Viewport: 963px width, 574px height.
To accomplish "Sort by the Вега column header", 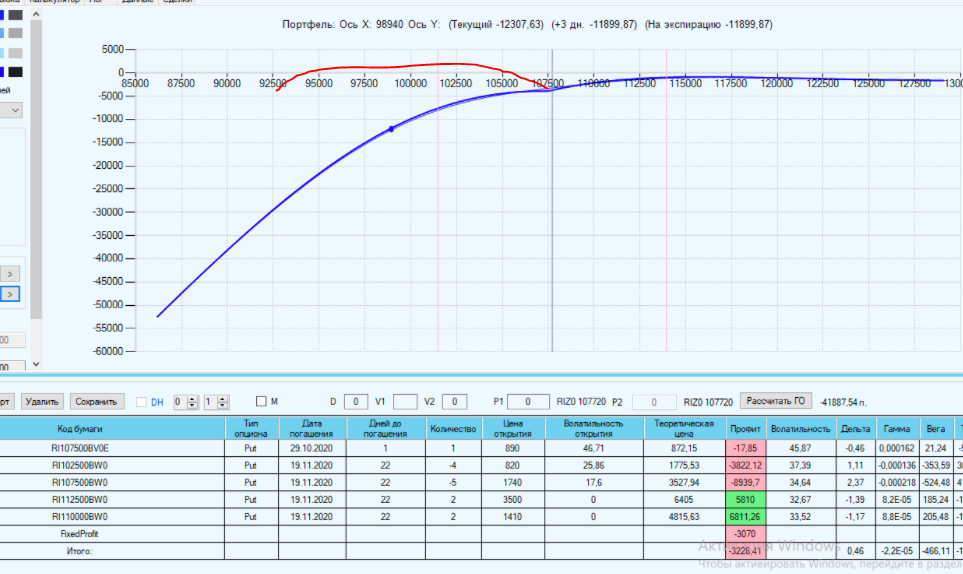I will tap(936, 429).
